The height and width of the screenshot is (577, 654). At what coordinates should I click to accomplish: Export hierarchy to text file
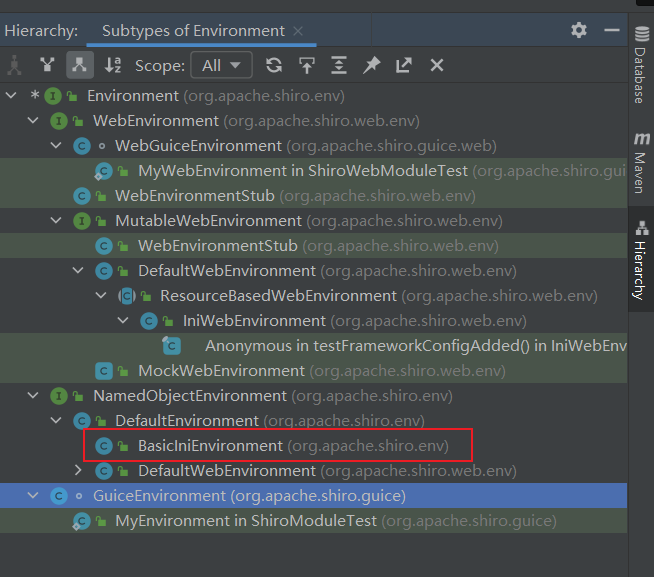pos(404,65)
